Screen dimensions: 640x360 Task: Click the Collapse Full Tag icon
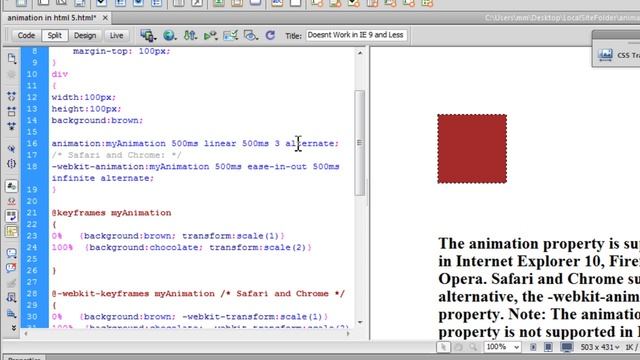point(11,96)
